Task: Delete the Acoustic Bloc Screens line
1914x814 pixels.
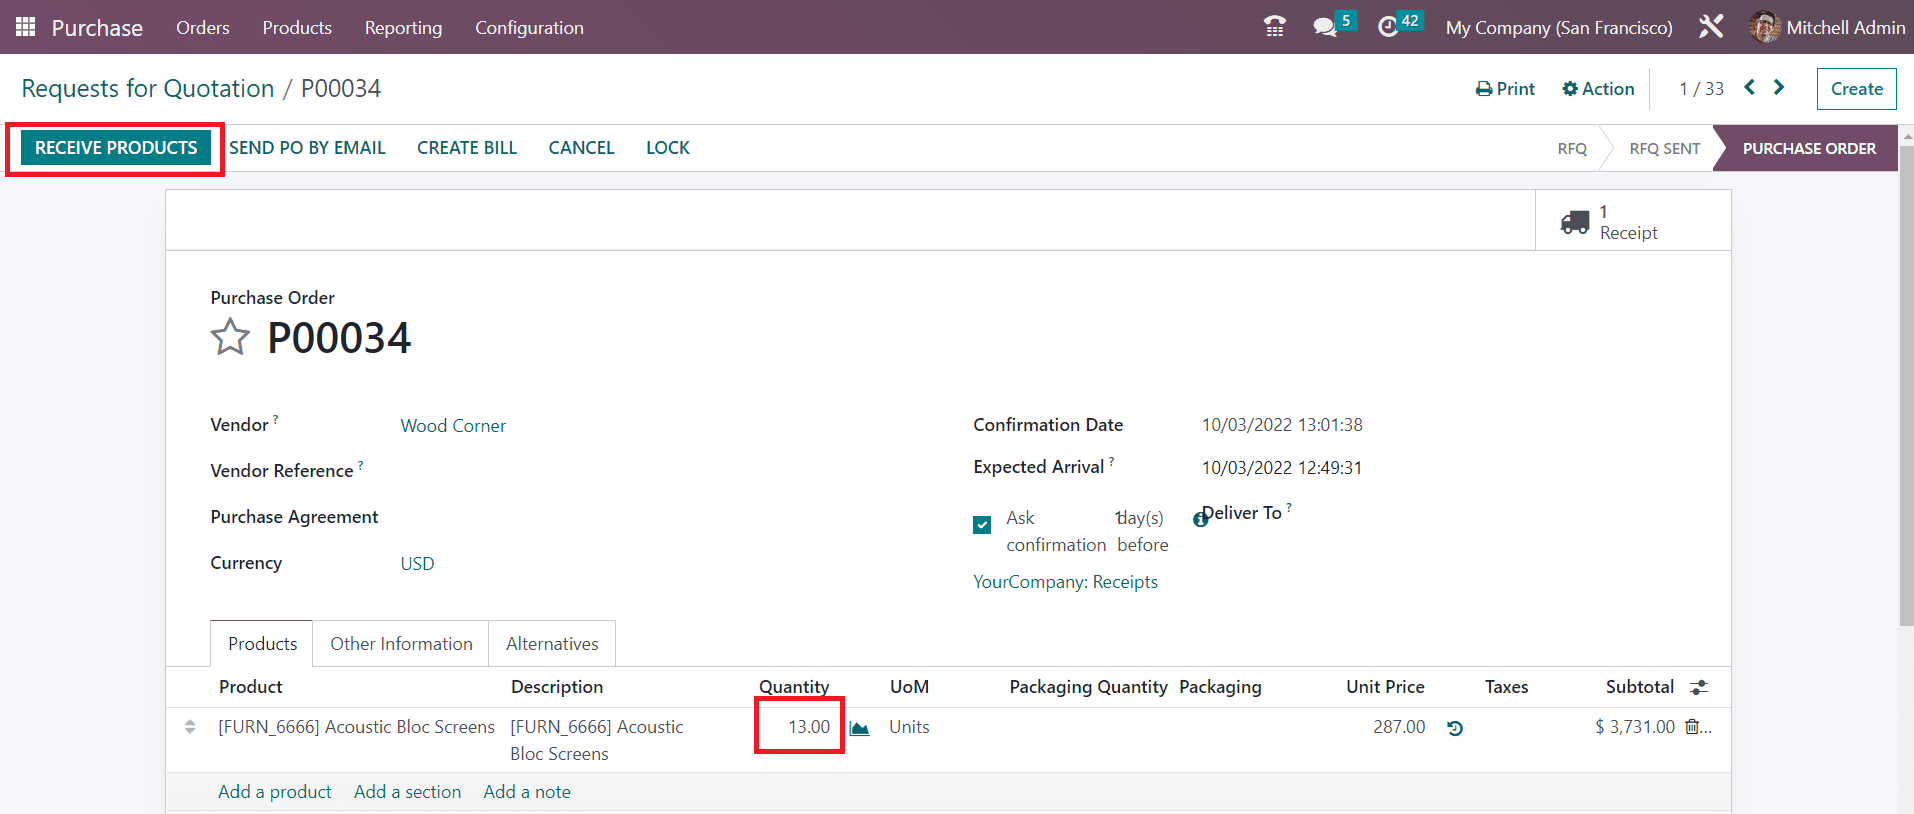Action: coord(1692,727)
